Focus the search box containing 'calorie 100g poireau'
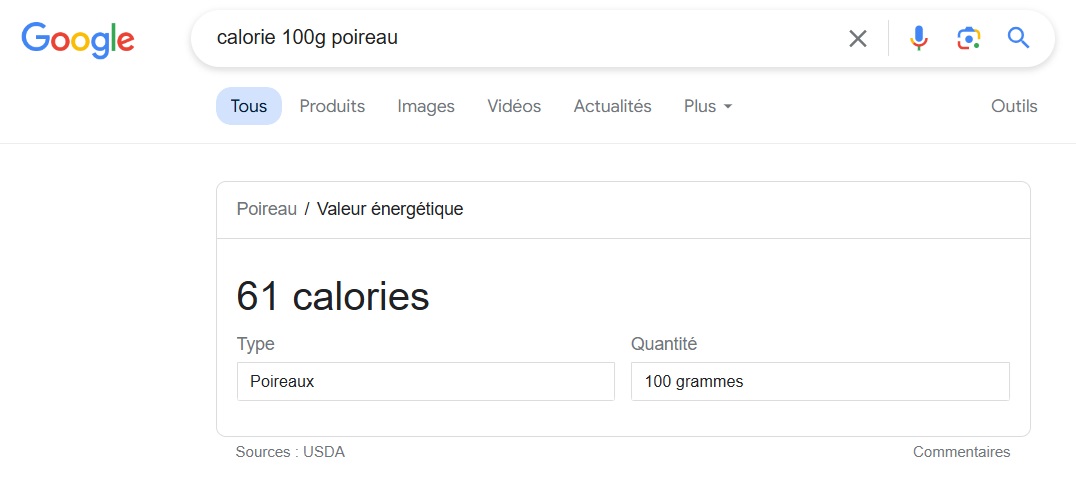Viewport: 1076px width, 491px height. coord(522,38)
